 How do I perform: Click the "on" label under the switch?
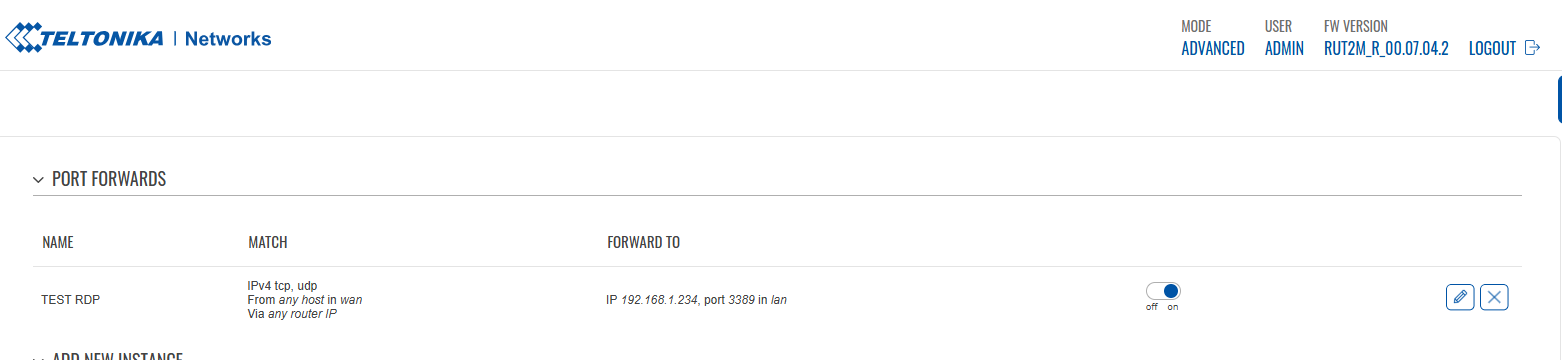point(1173,307)
